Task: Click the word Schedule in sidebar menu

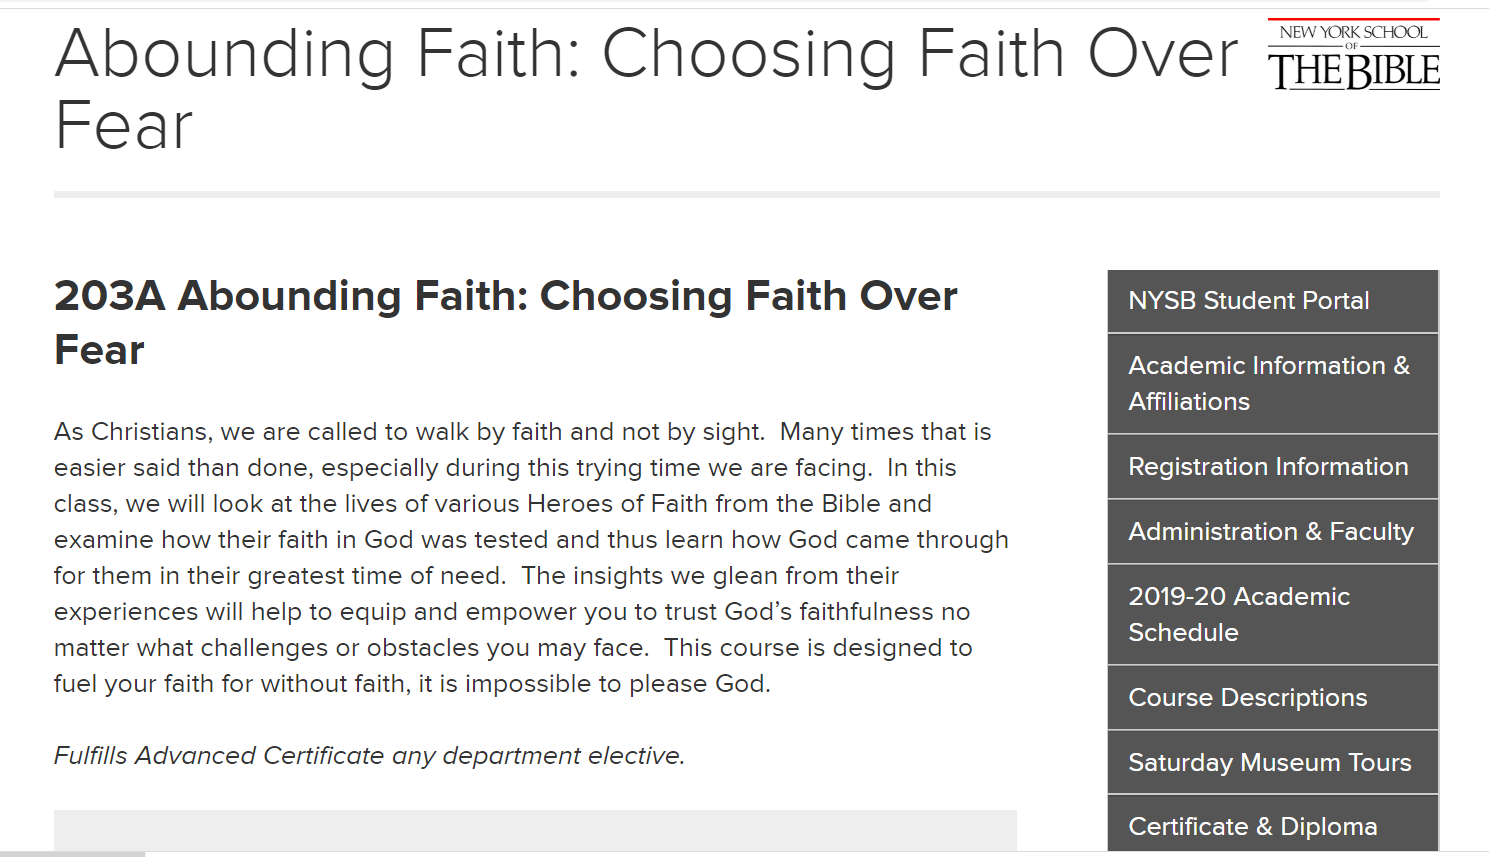Action: tap(1183, 633)
